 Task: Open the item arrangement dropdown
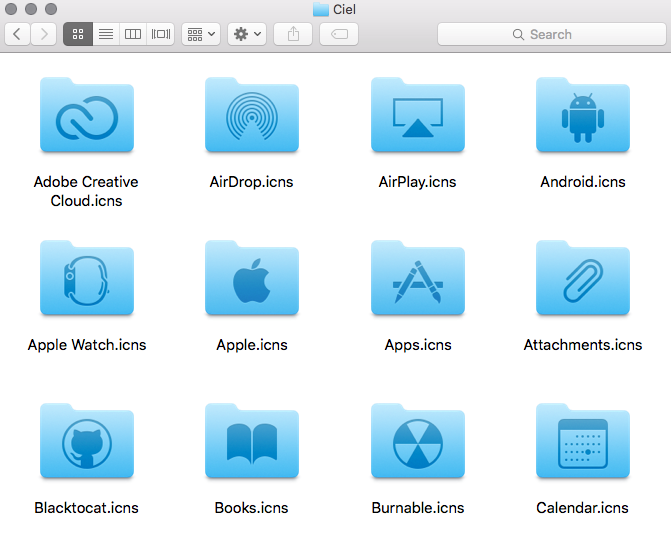(201, 34)
